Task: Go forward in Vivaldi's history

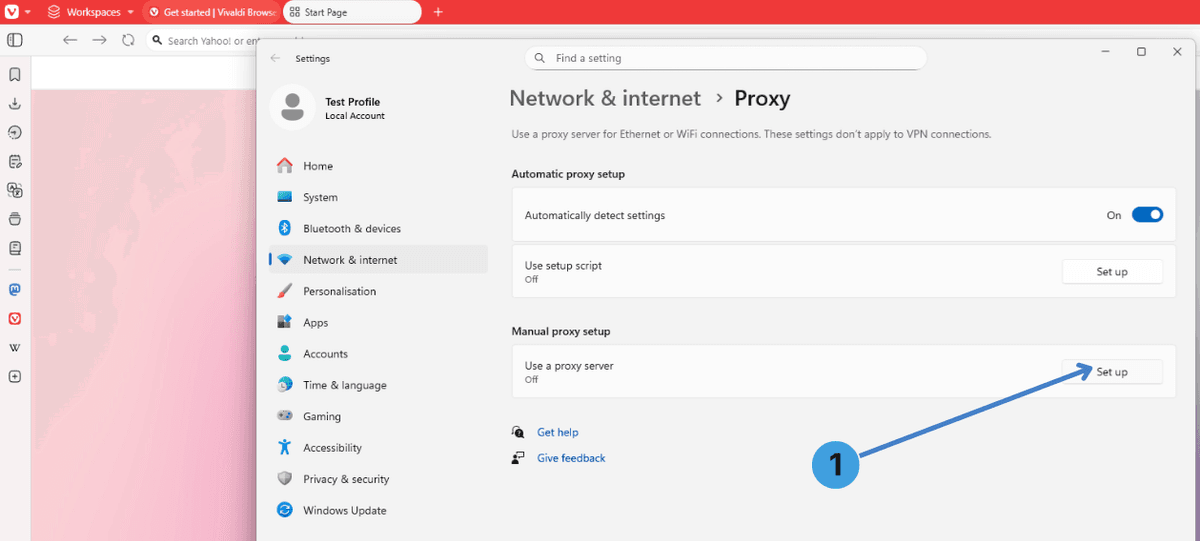Action: 99,40
